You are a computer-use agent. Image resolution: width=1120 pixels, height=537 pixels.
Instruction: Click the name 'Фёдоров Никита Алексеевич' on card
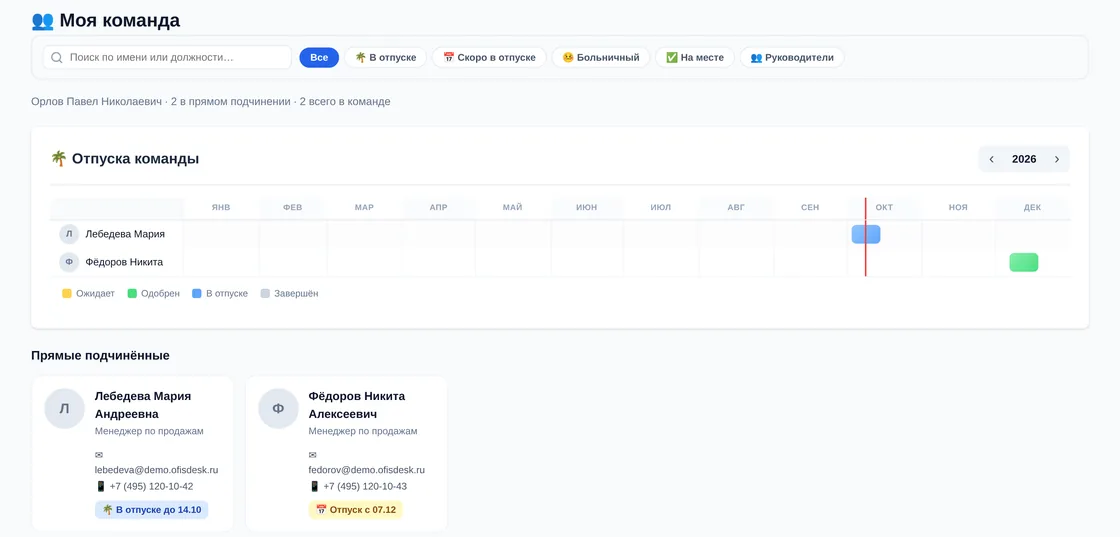357,405
